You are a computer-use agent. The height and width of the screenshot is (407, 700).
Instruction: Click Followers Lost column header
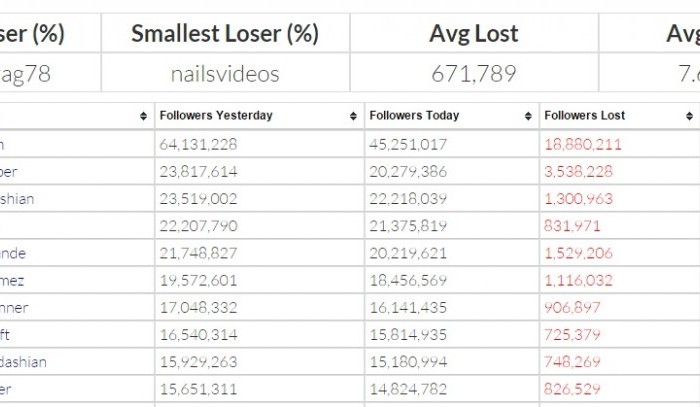[619, 116]
